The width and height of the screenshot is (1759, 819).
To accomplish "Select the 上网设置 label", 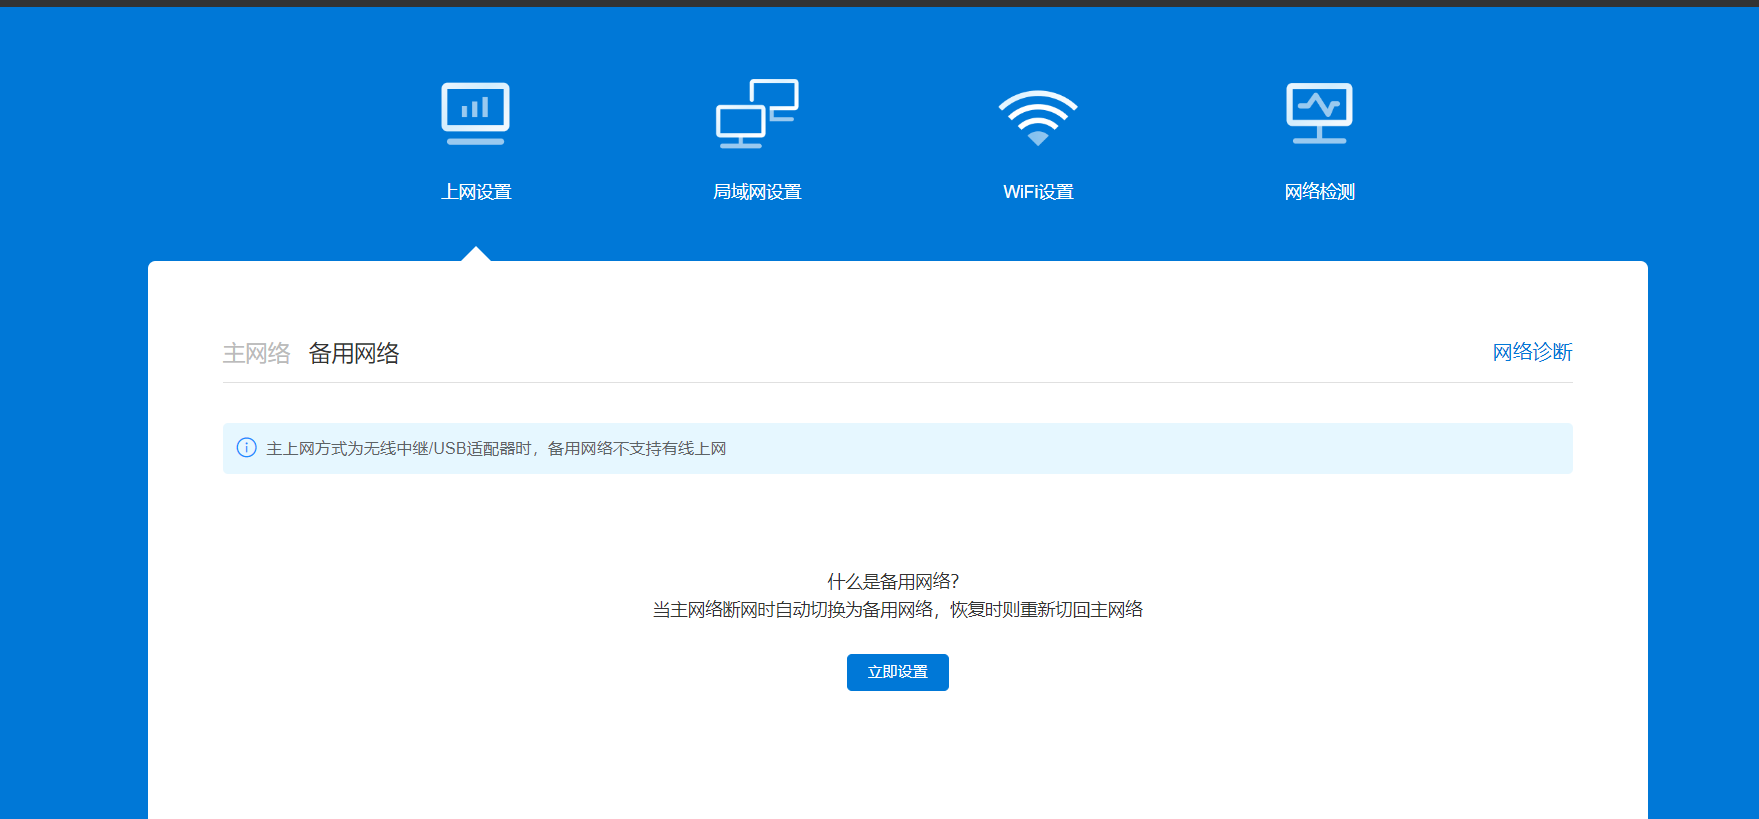I will (476, 192).
